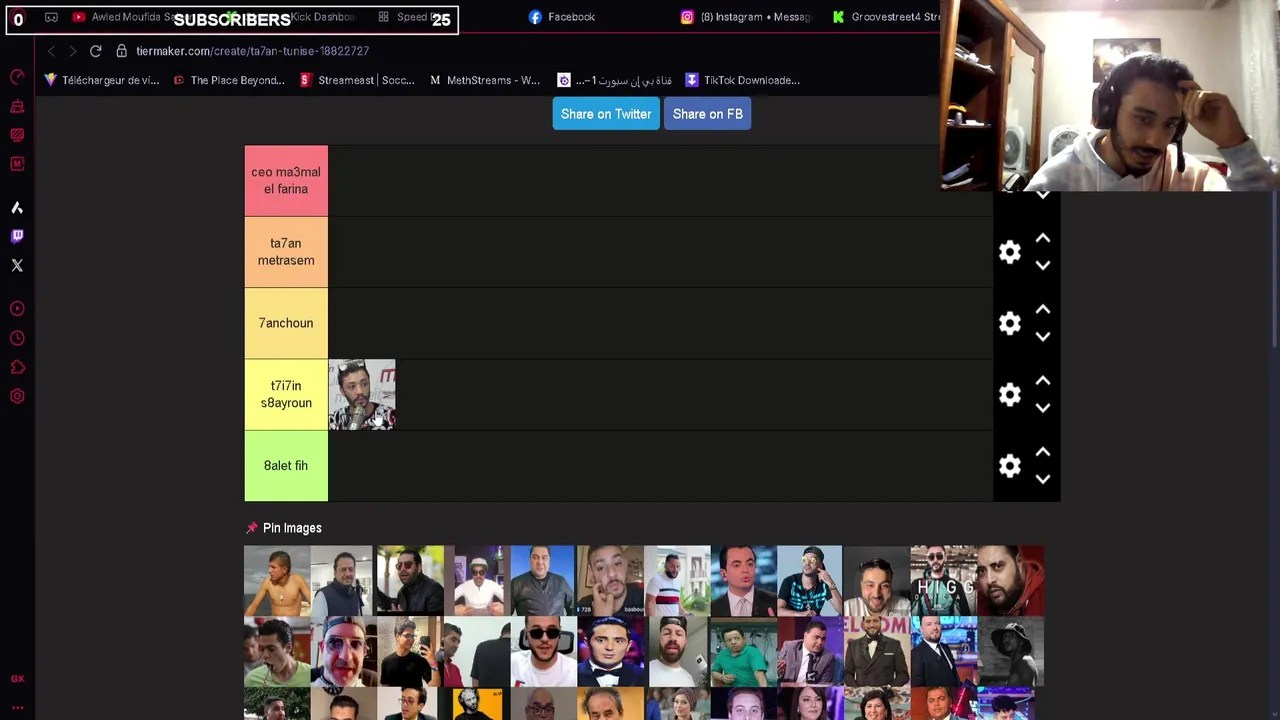Click the yellow t7i7in s8ayroun tier label
Viewport: 1280px width, 720px height.
tap(286, 395)
